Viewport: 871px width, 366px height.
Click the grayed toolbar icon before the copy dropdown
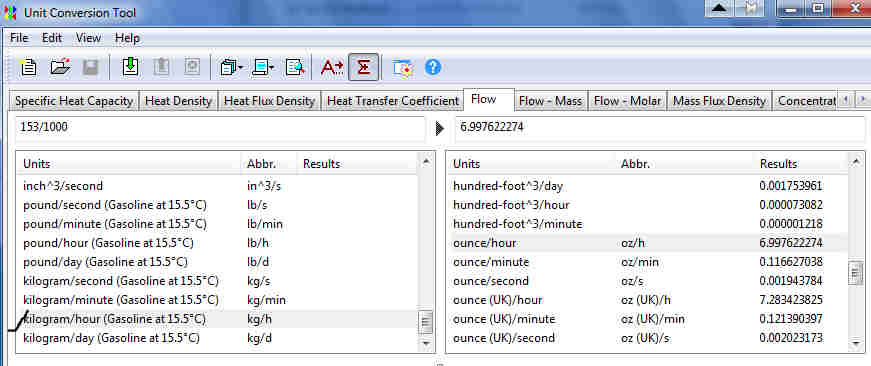pos(192,67)
